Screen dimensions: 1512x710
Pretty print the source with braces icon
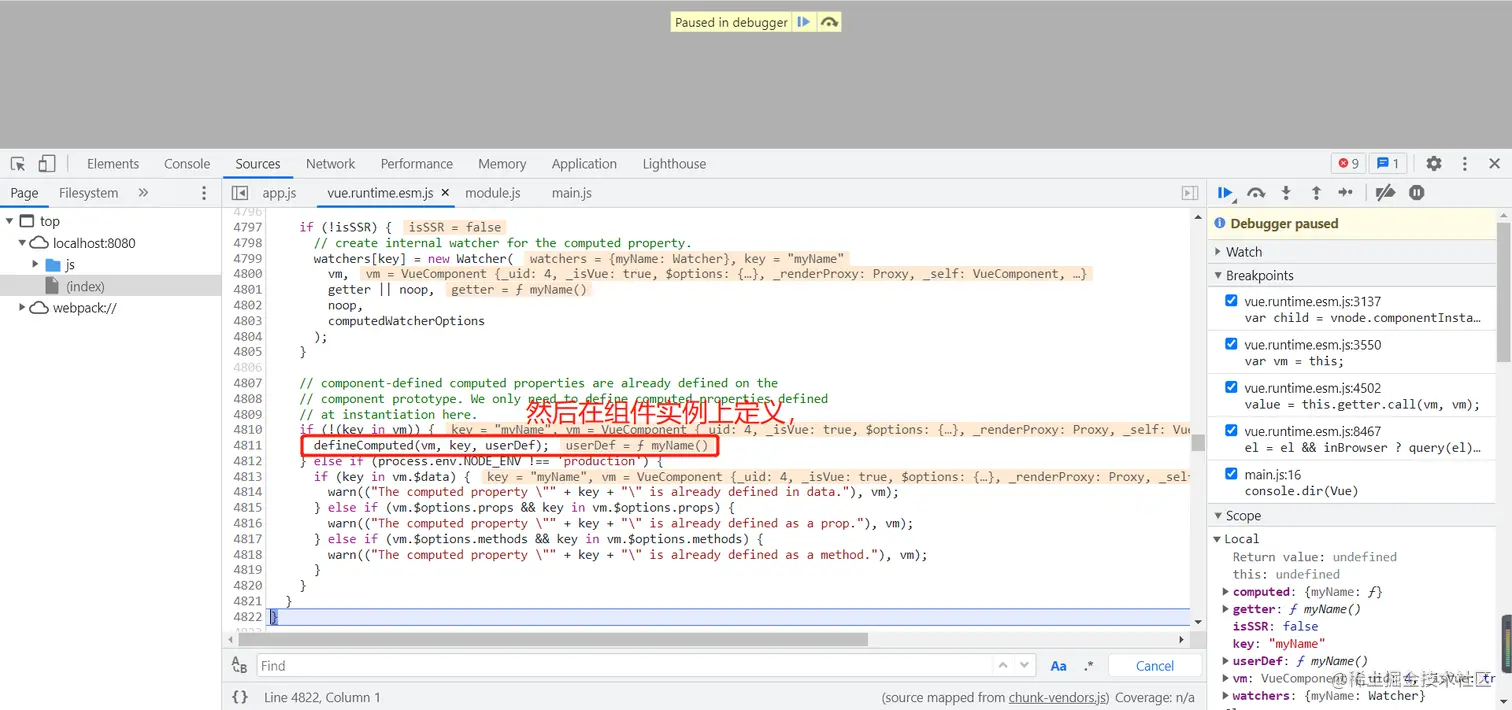click(x=240, y=697)
